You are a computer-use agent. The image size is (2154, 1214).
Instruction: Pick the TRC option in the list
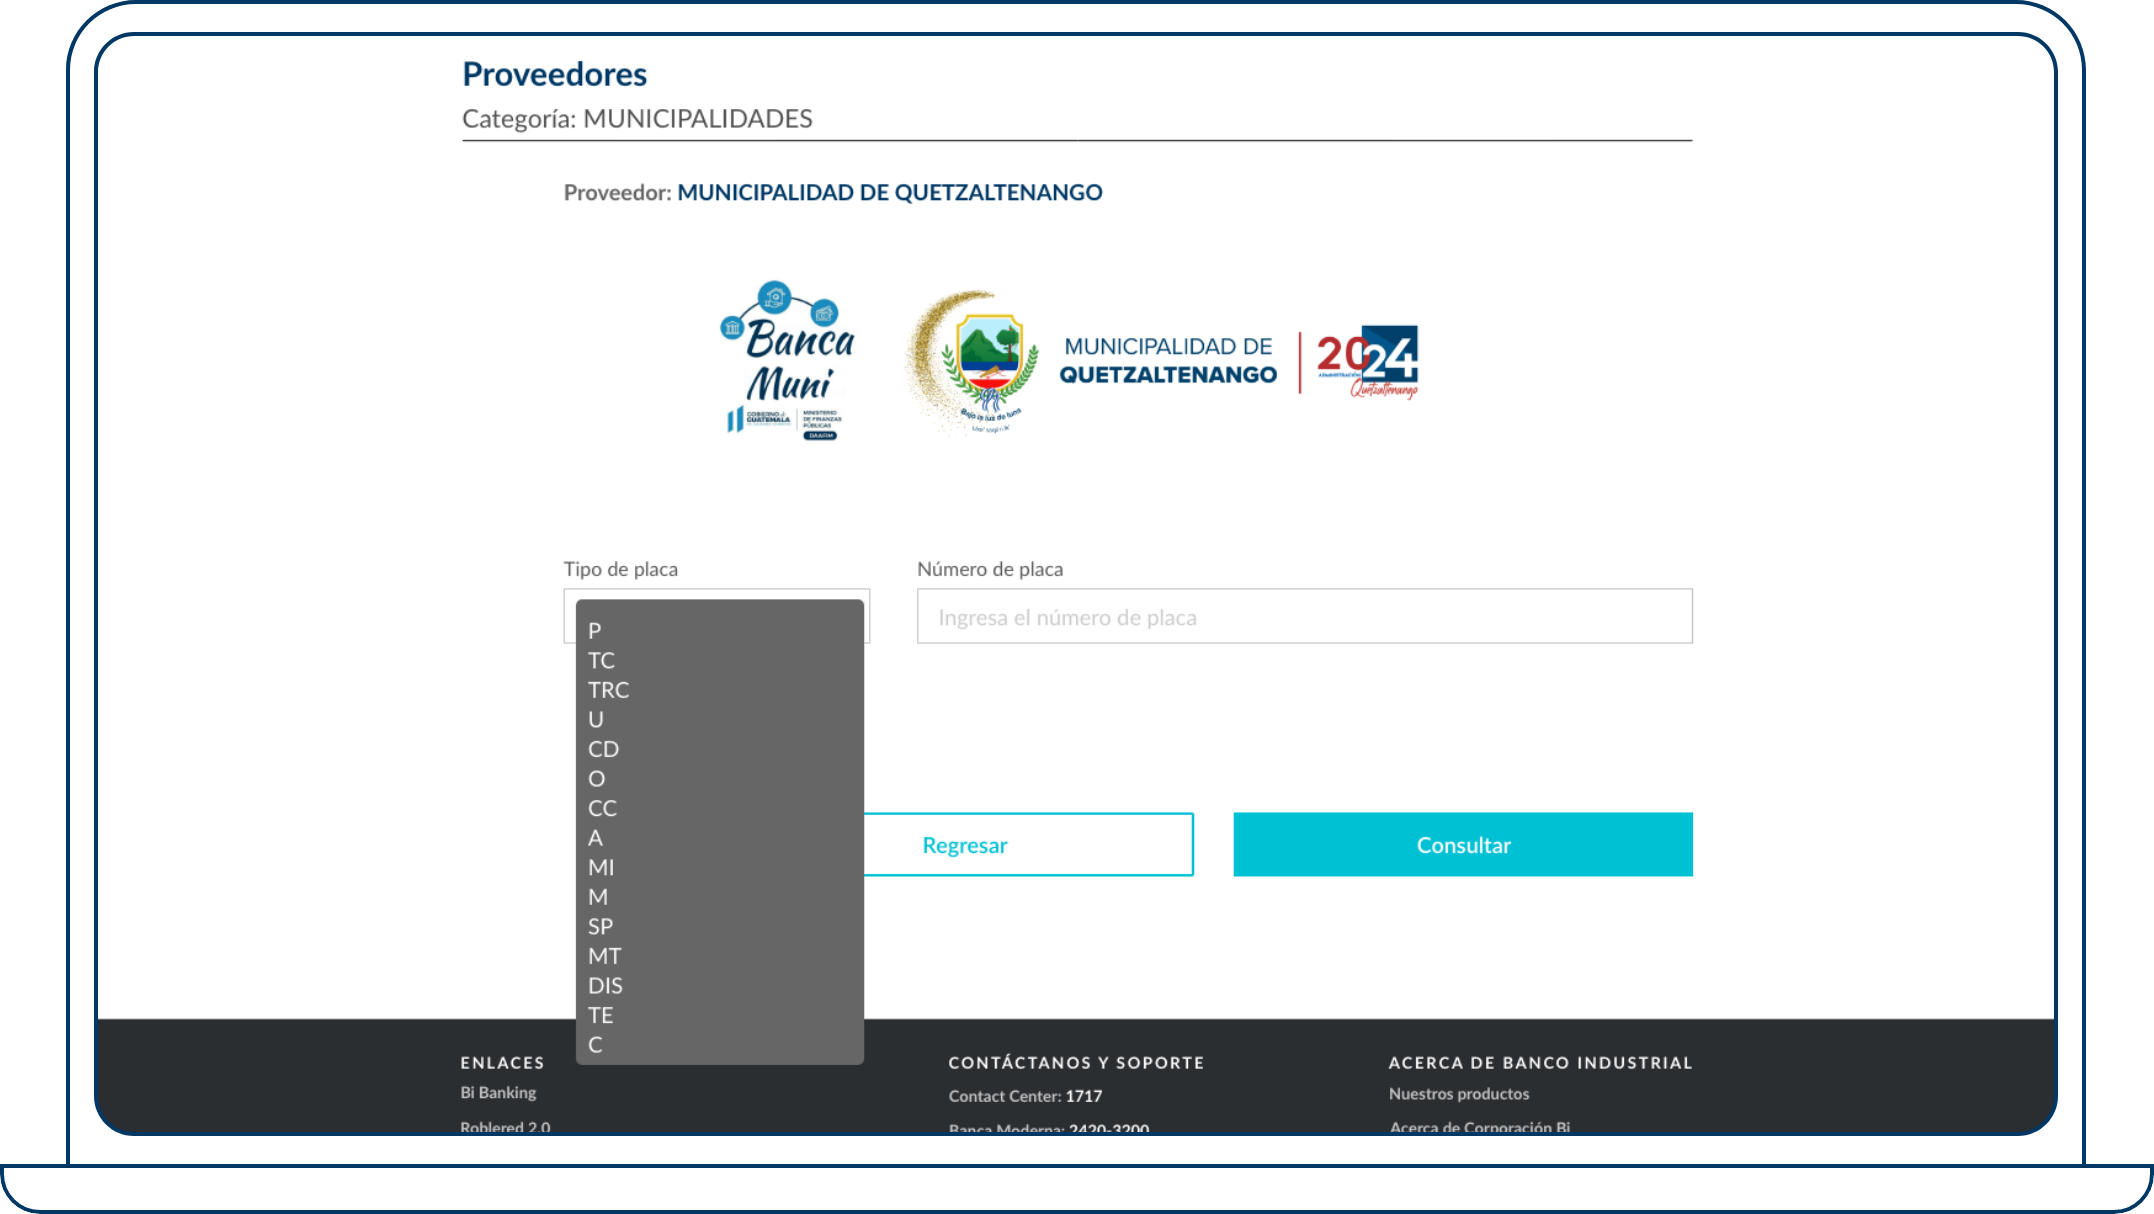click(719, 690)
